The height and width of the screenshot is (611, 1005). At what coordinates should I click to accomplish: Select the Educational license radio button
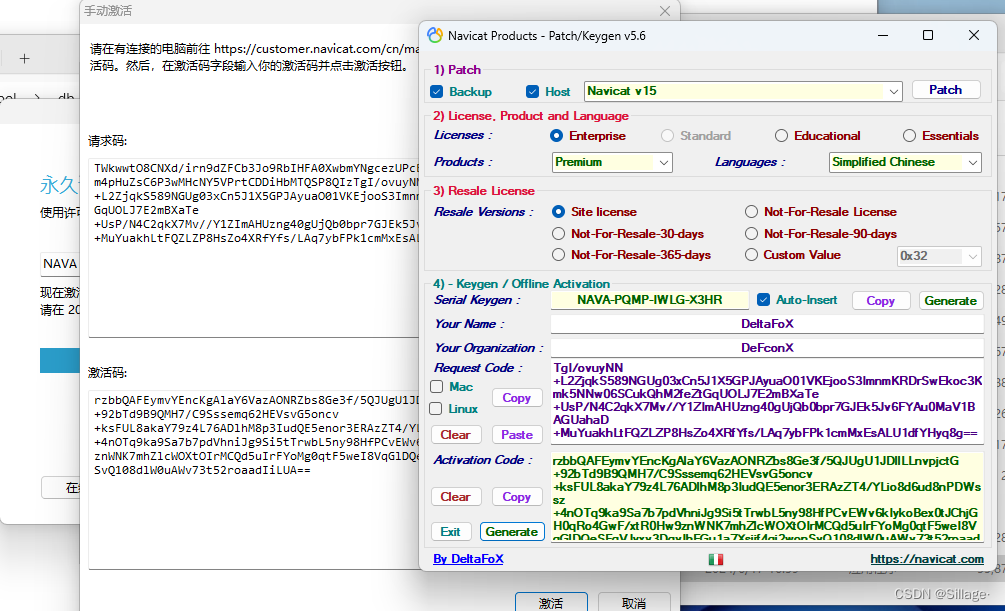[781, 136]
